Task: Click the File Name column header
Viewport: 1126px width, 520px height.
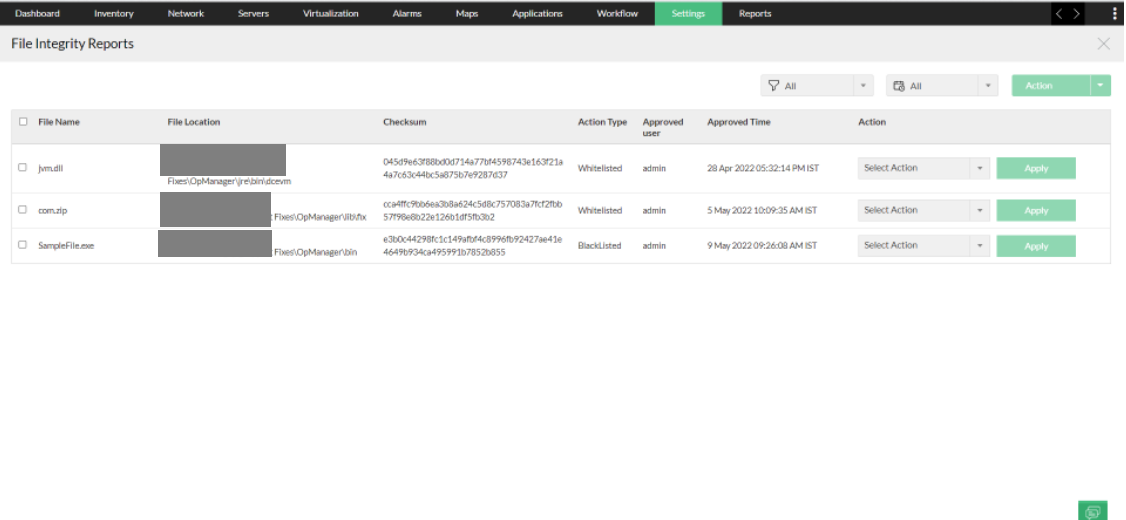Action: pyautogui.click(x=59, y=122)
